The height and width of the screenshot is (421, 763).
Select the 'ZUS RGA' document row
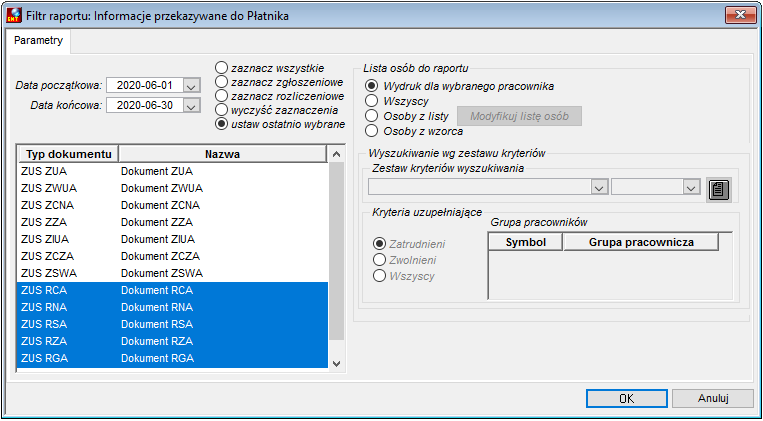173,359
